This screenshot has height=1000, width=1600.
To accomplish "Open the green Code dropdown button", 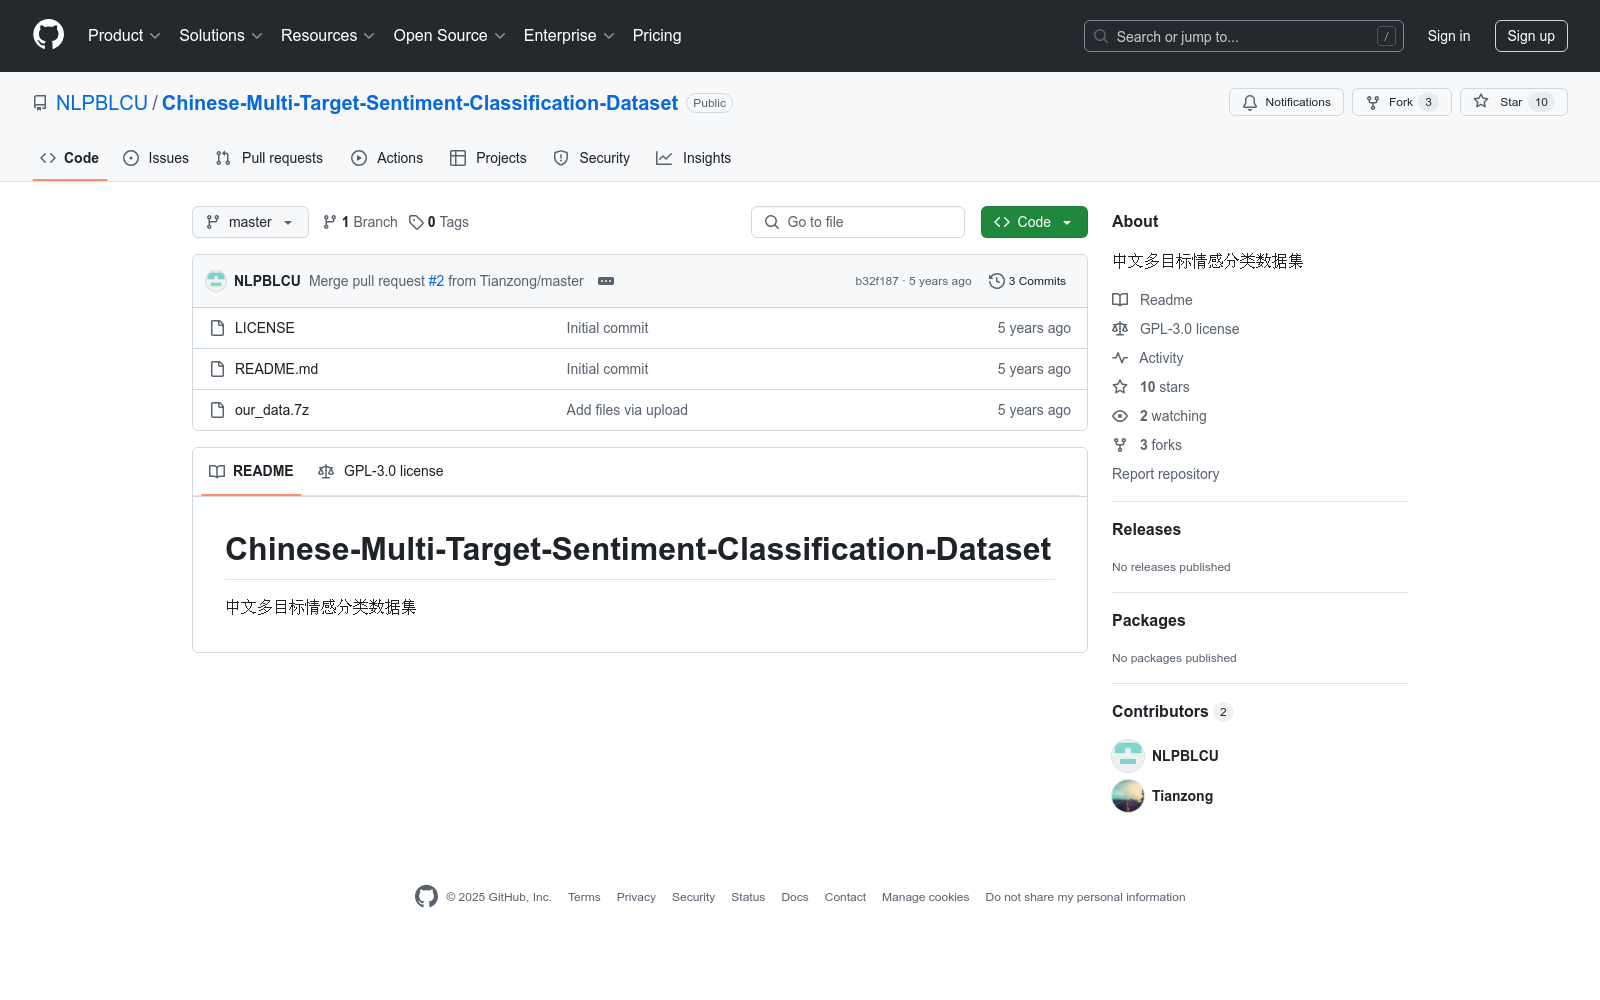I will [x=1034, y=222].
